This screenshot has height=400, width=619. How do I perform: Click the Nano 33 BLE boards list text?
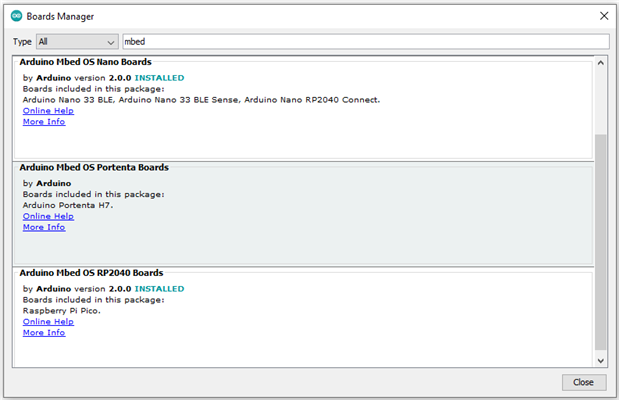coord(201,100)
